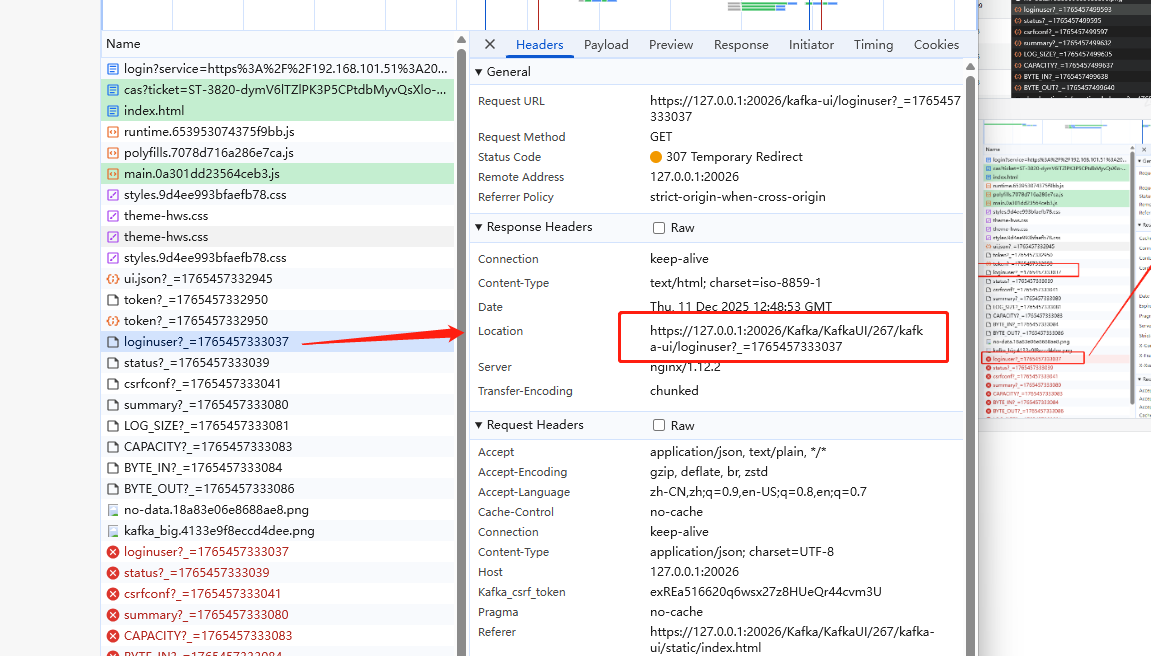This screenshot has height=656, width=1151.
Task: Click the Kafka_csrf_token header value
Action: click(766, 592)
